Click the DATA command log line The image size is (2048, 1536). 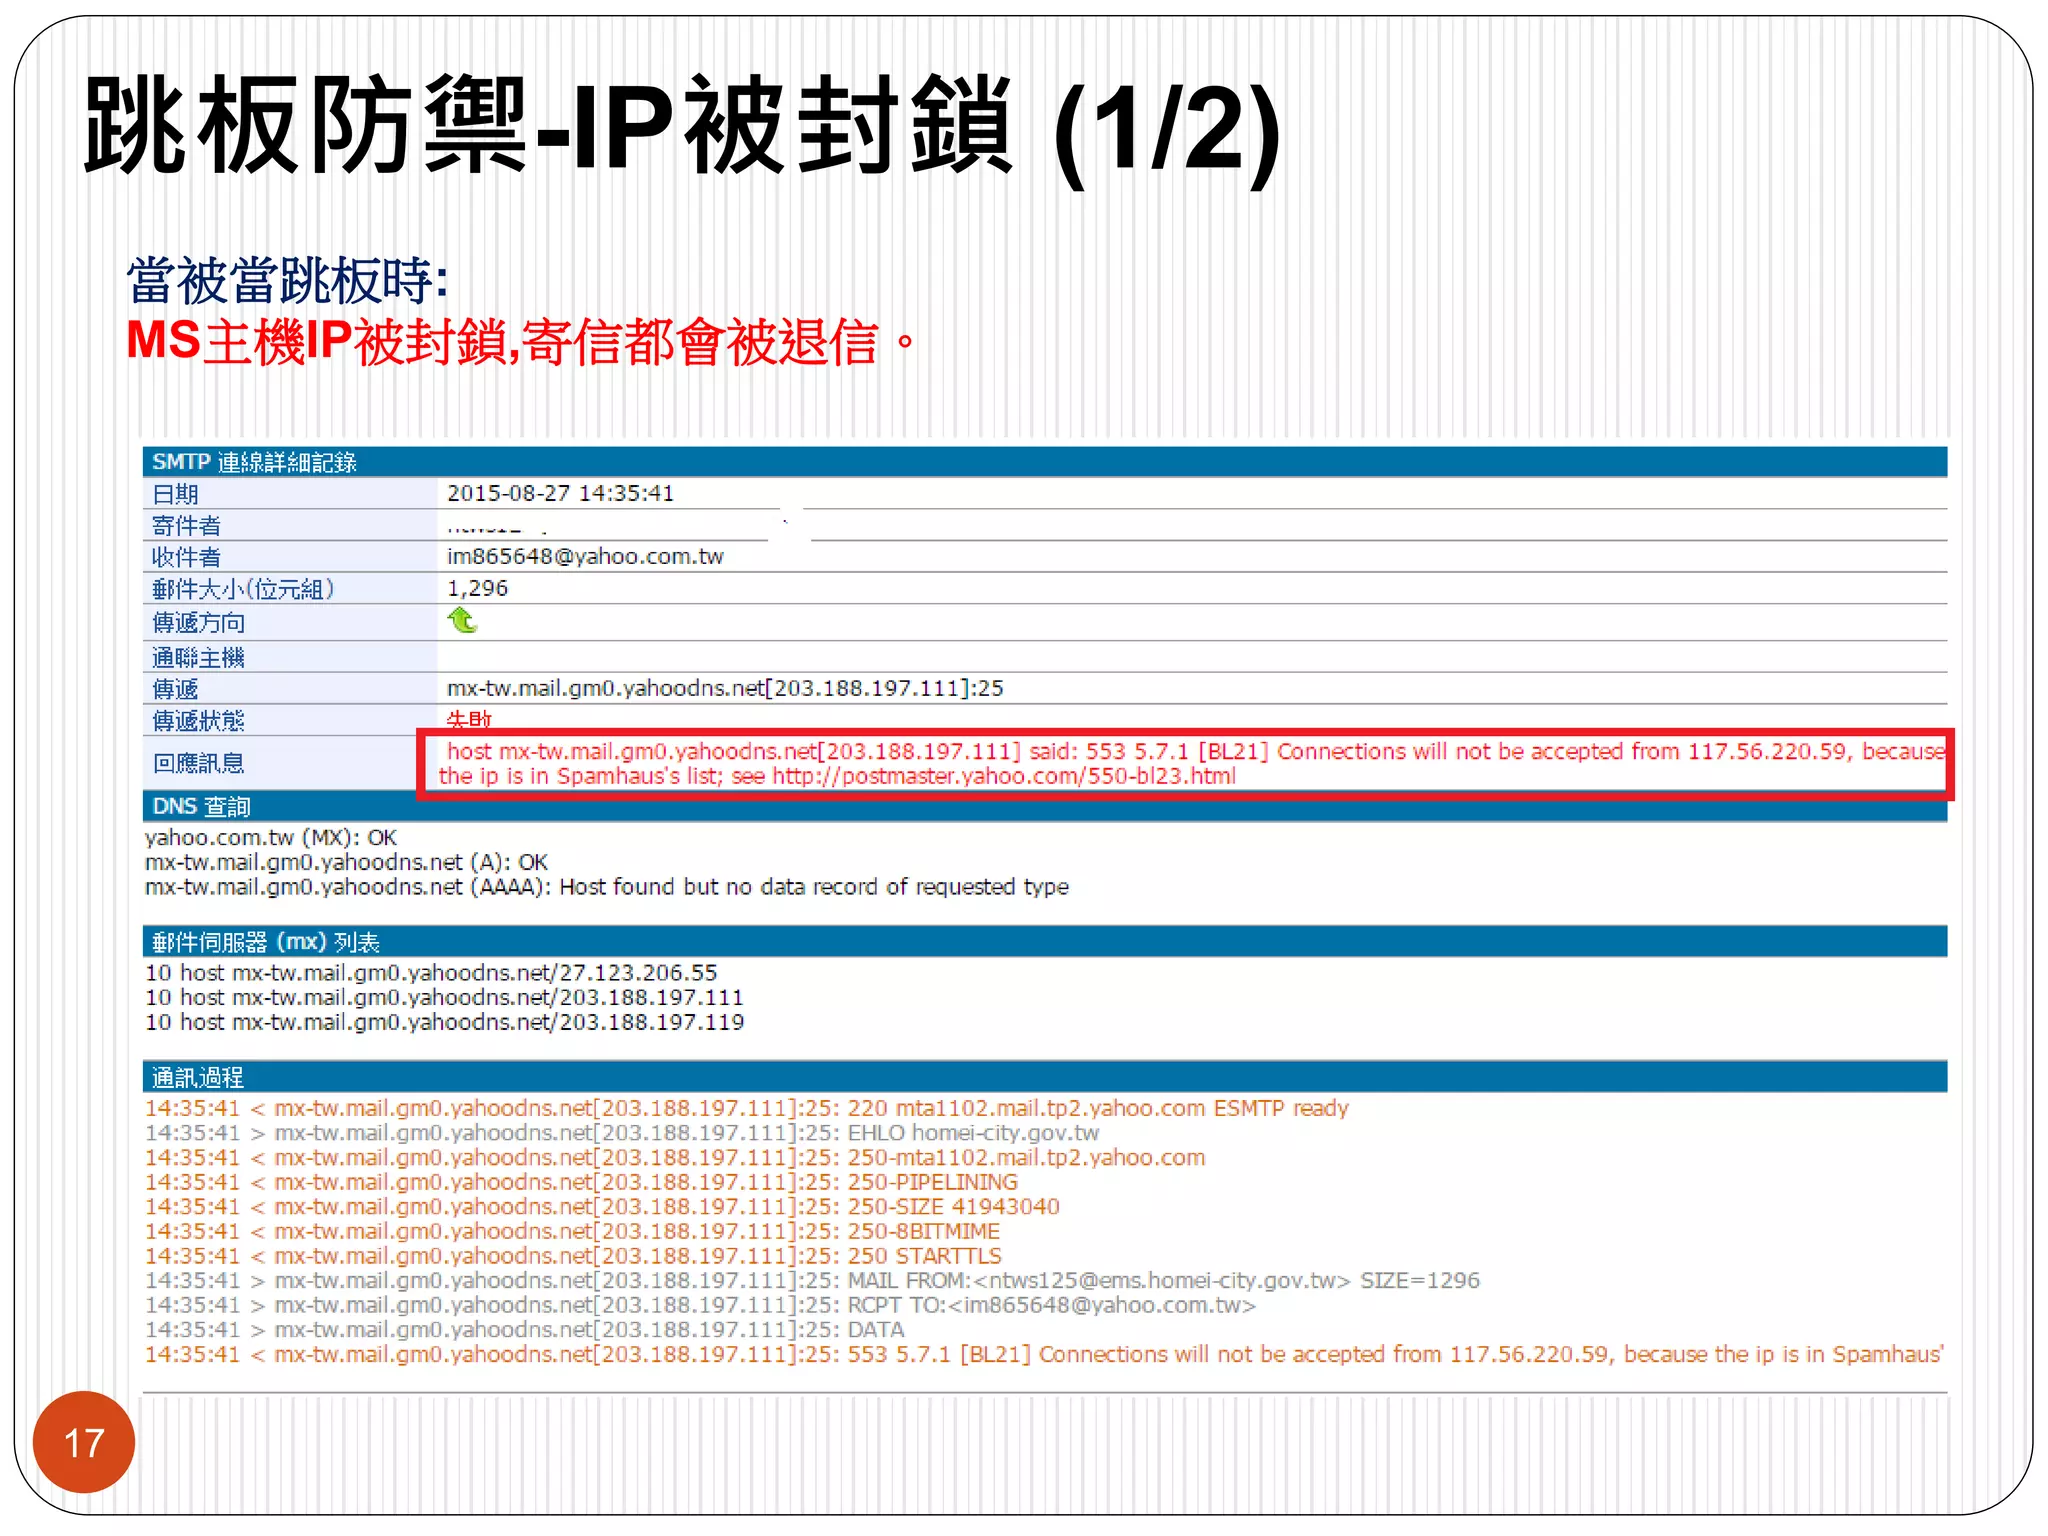pyautogui.click(x=525, y=1329)
